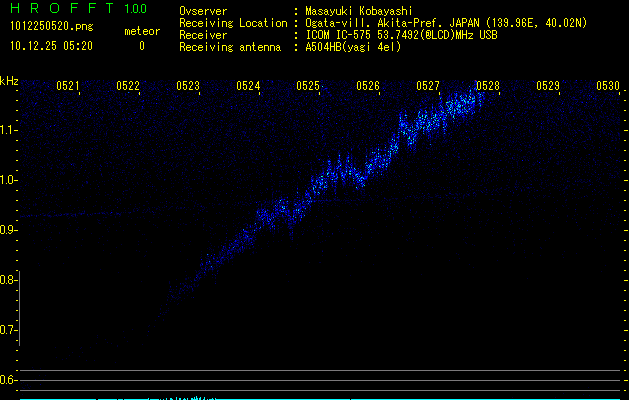Click the "meteor" counter label
This screenshot has height=400, width=629.
tap(142, 31)
